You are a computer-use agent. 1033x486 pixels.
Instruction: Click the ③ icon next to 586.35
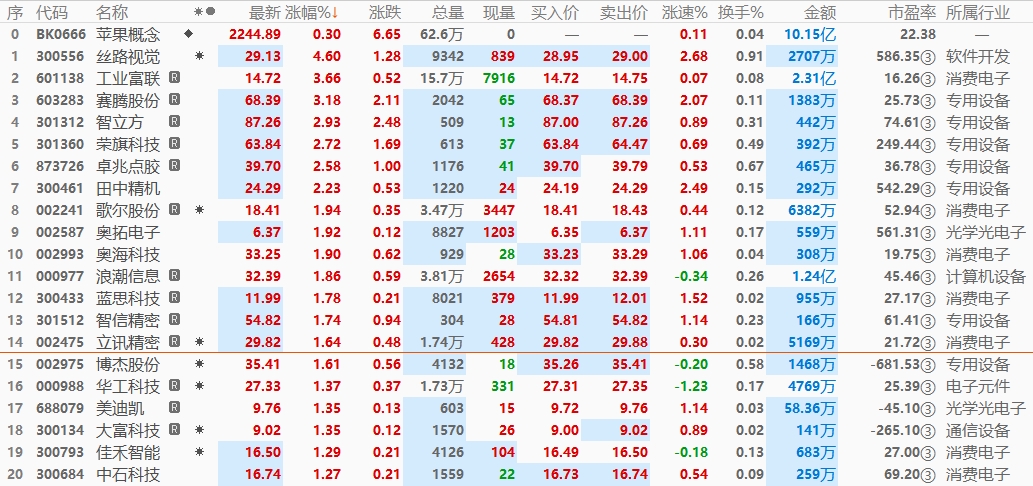pos(928,57)
